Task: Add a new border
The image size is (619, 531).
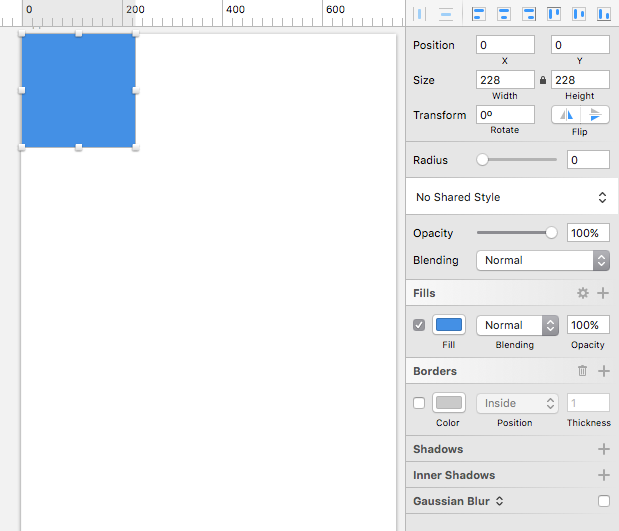Action: [x=604, y=371]
